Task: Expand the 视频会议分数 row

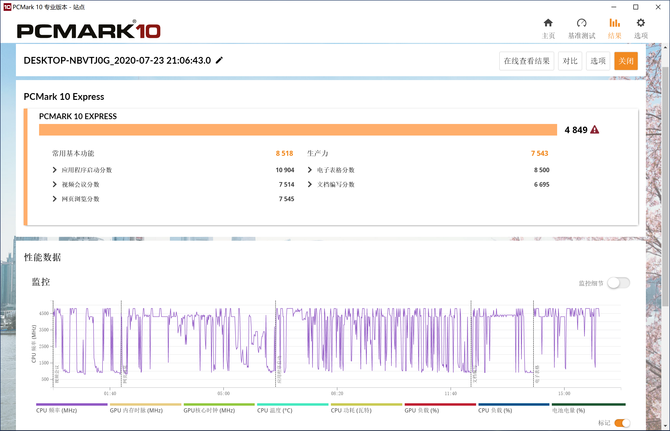Action: (x=54, y=184)
